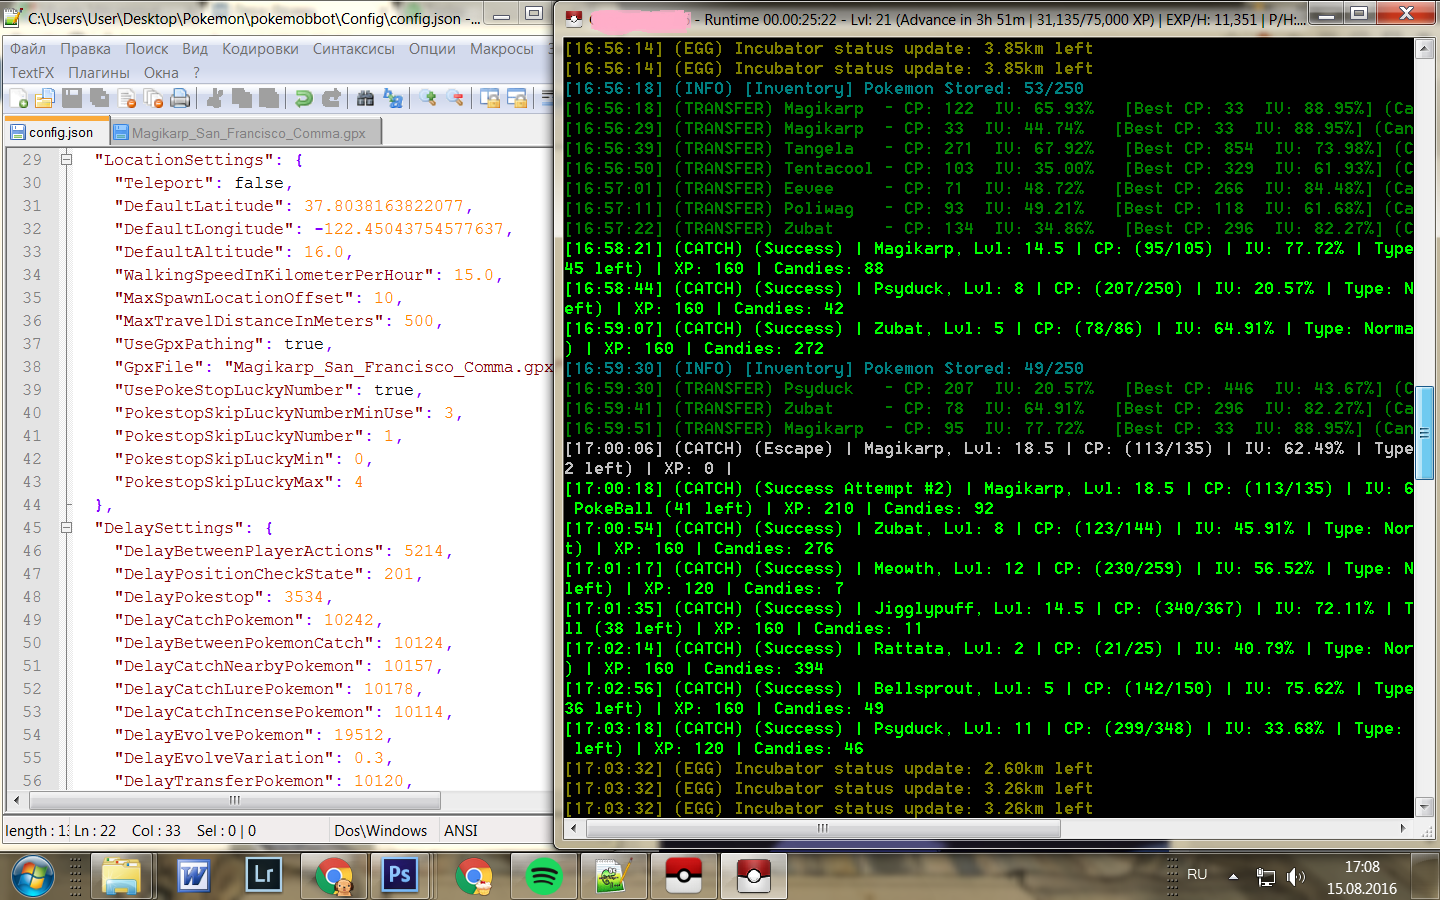Screen dimensions: 1440x900
Task: Click the Close All documents toolbar icon
Action: coord(153,98)
